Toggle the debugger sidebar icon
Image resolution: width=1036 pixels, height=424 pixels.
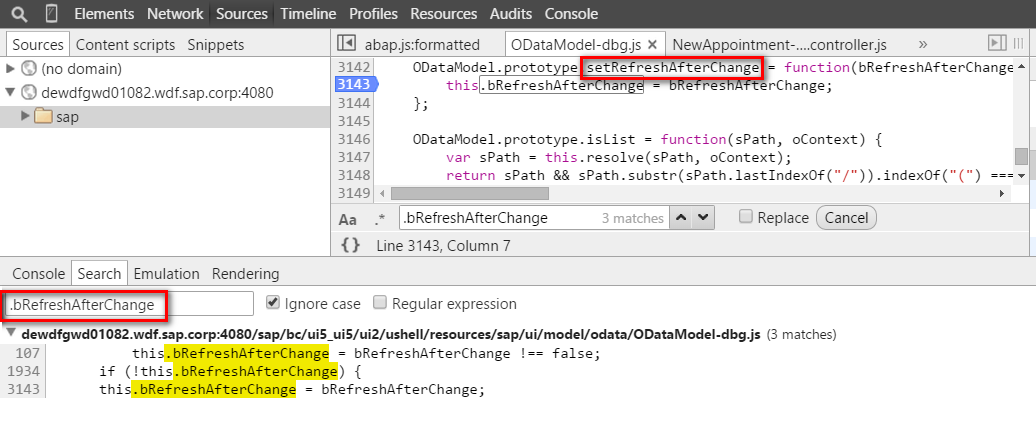pos(996,44)
